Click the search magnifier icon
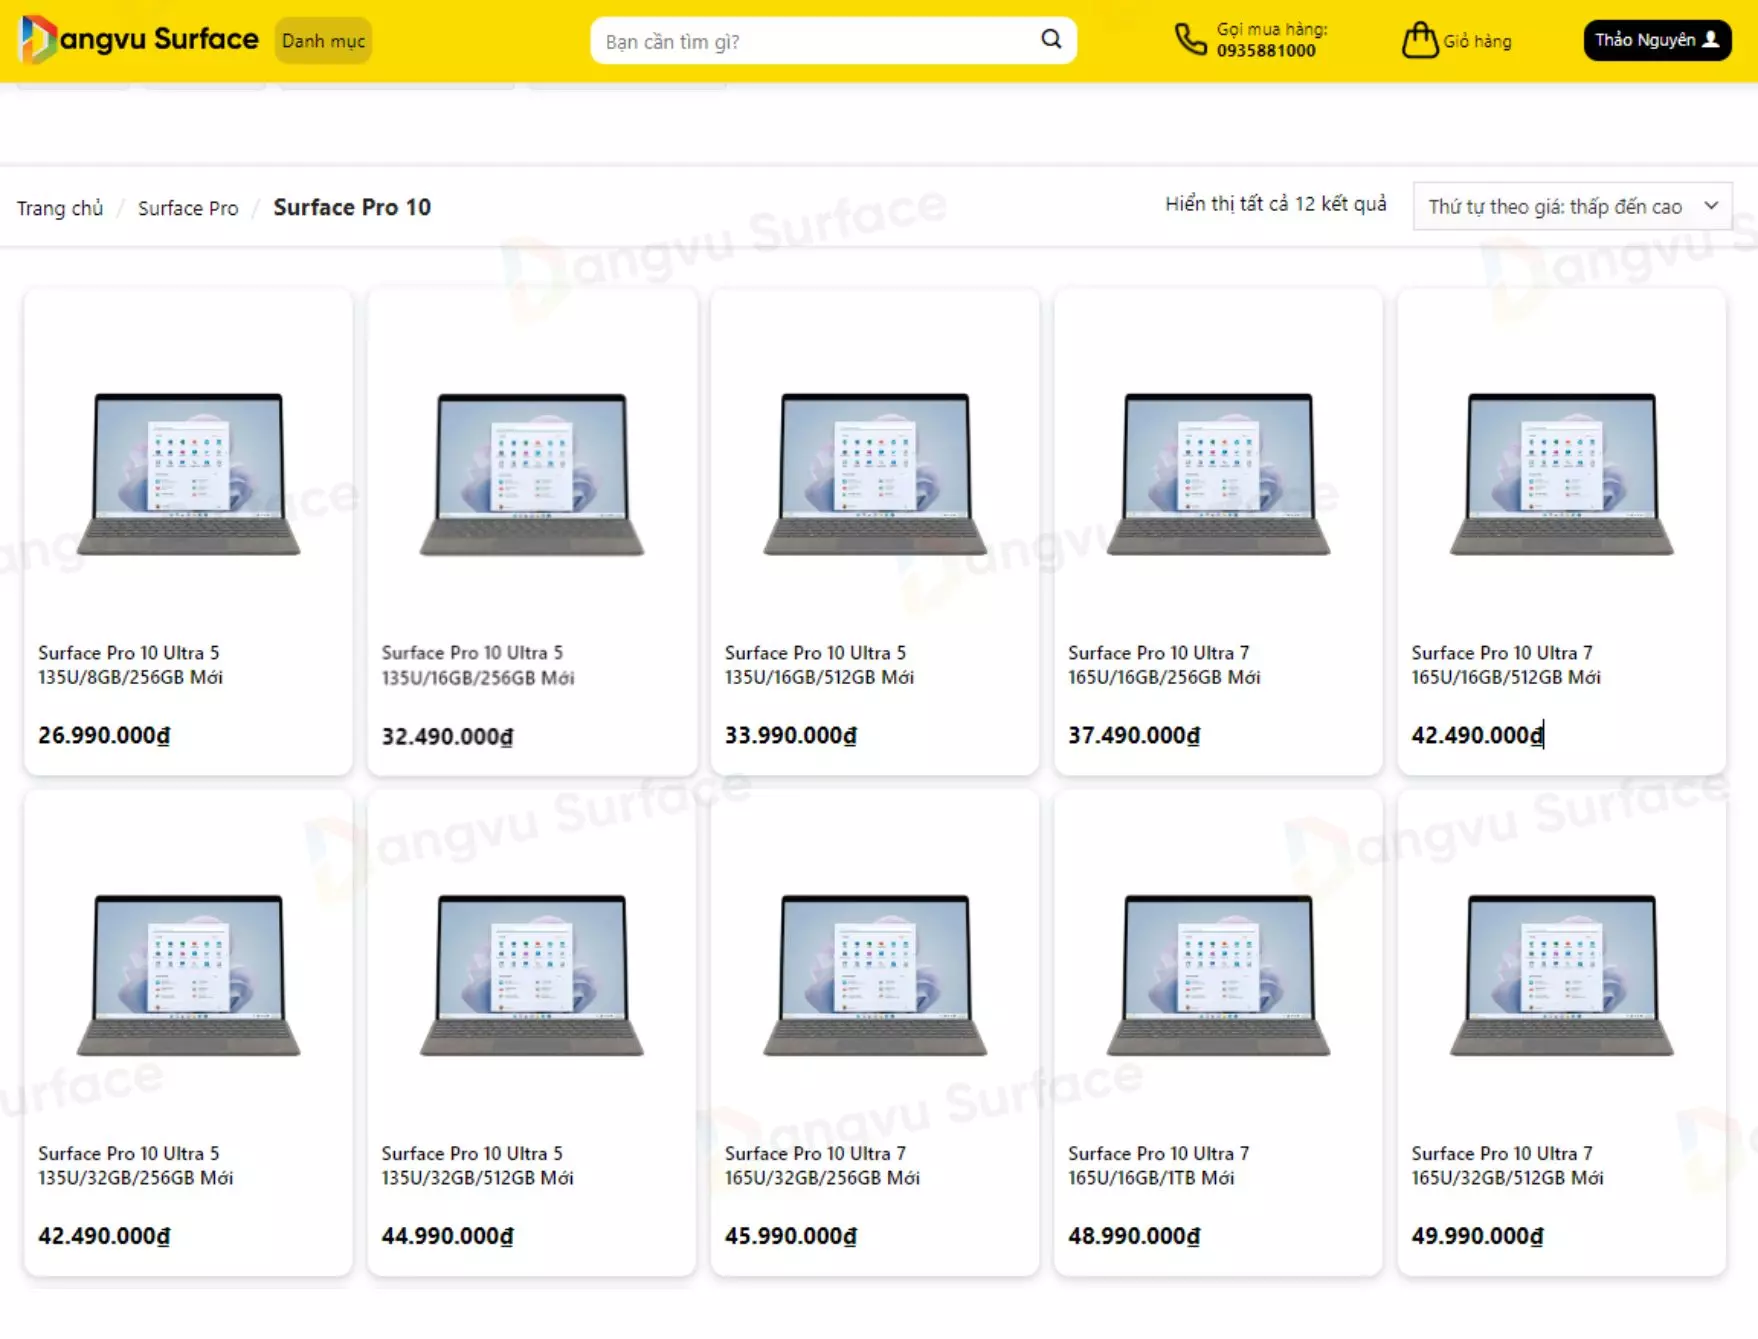Screen dimensions: 1758x1339 (x=1051, y=39)
